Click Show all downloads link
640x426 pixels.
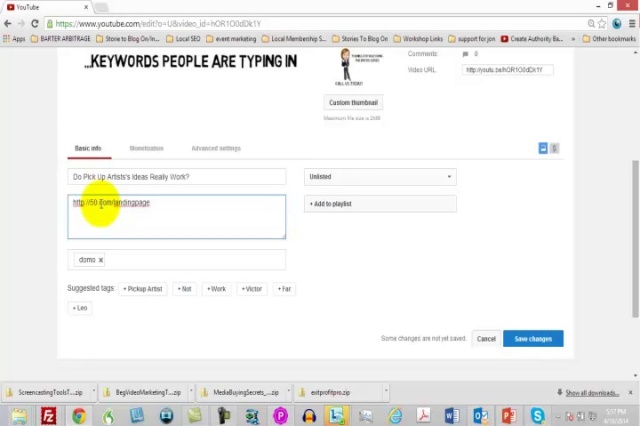tap(592, 393)
